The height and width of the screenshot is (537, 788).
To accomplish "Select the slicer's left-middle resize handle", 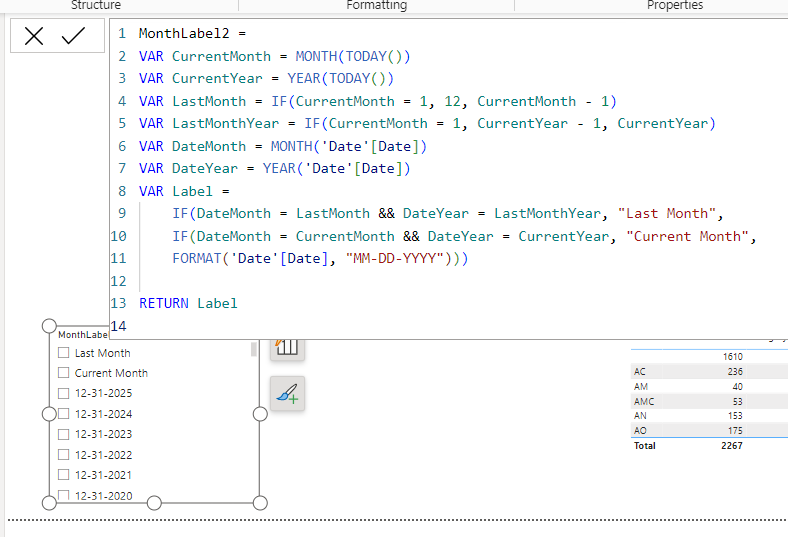I will (49, 414).
